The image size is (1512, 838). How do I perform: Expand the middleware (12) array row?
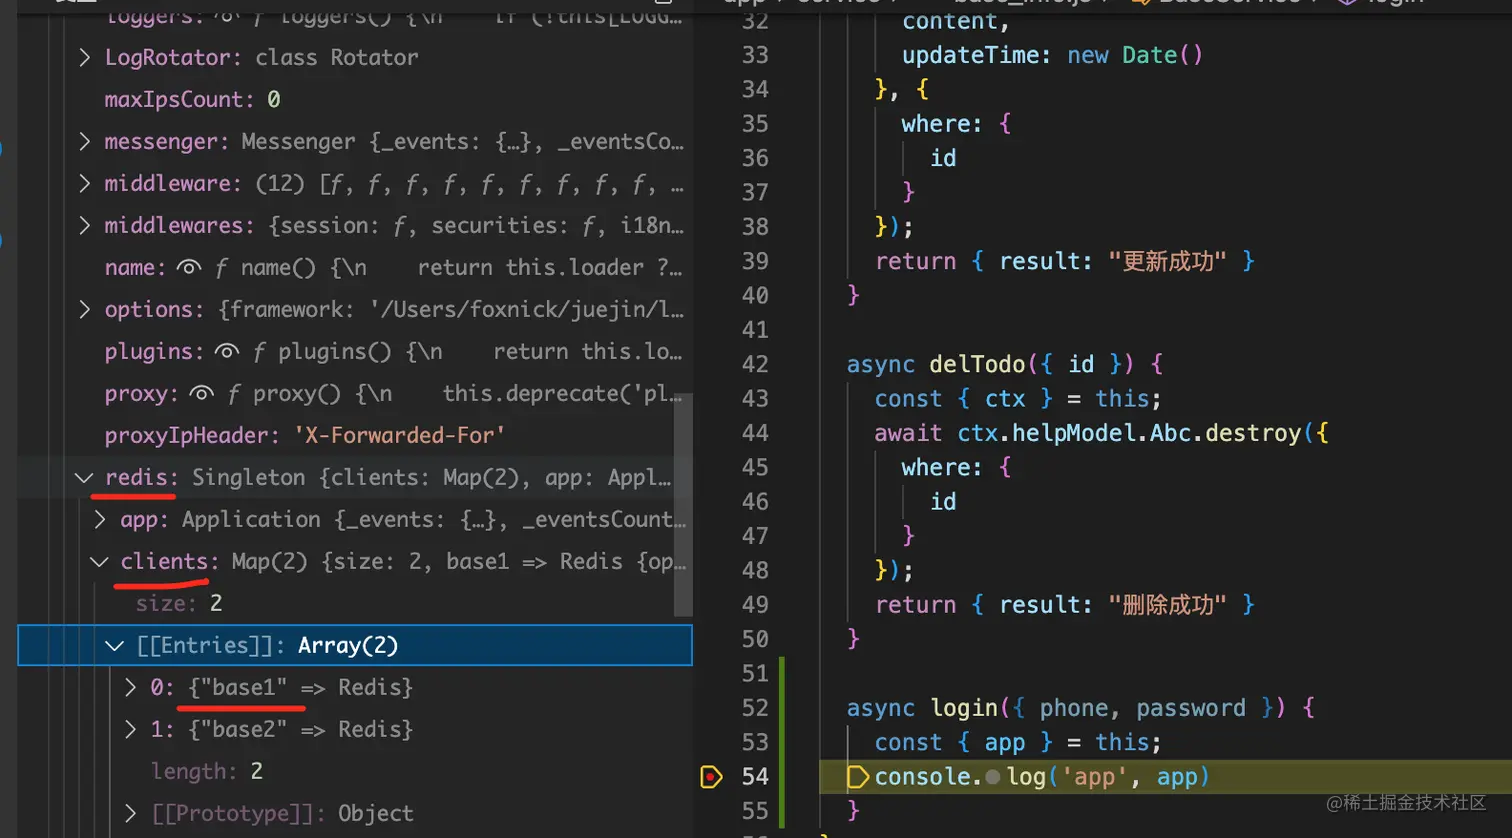coord(85,184)
